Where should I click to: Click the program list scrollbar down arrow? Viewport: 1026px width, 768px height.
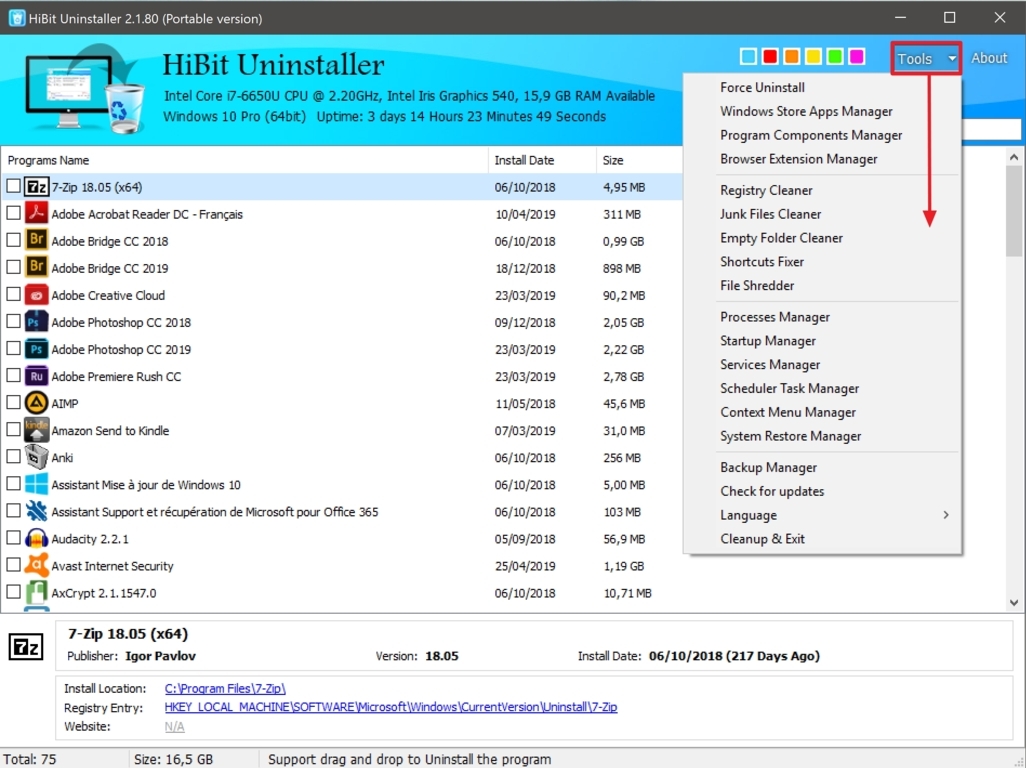(1014, 602)
